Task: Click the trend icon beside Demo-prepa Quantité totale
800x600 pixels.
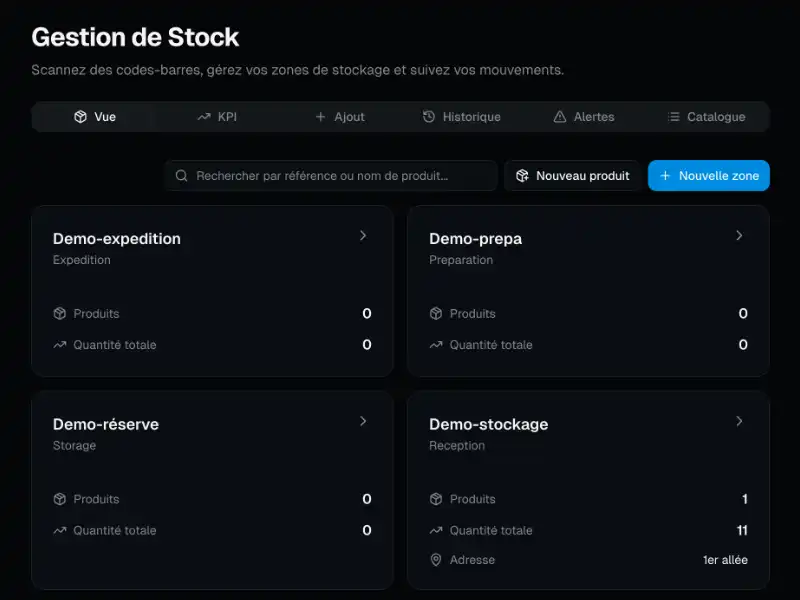Action: (436, 345)
